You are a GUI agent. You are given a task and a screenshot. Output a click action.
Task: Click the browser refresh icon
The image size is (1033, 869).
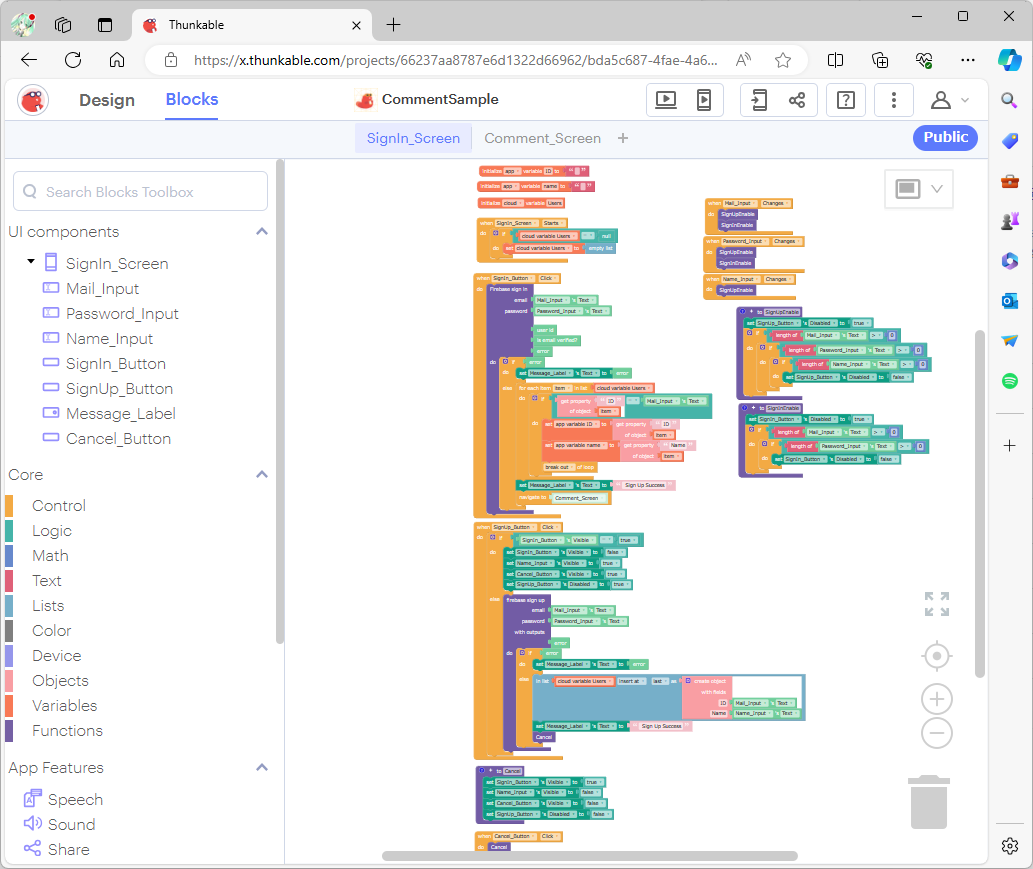pos(73,60)
